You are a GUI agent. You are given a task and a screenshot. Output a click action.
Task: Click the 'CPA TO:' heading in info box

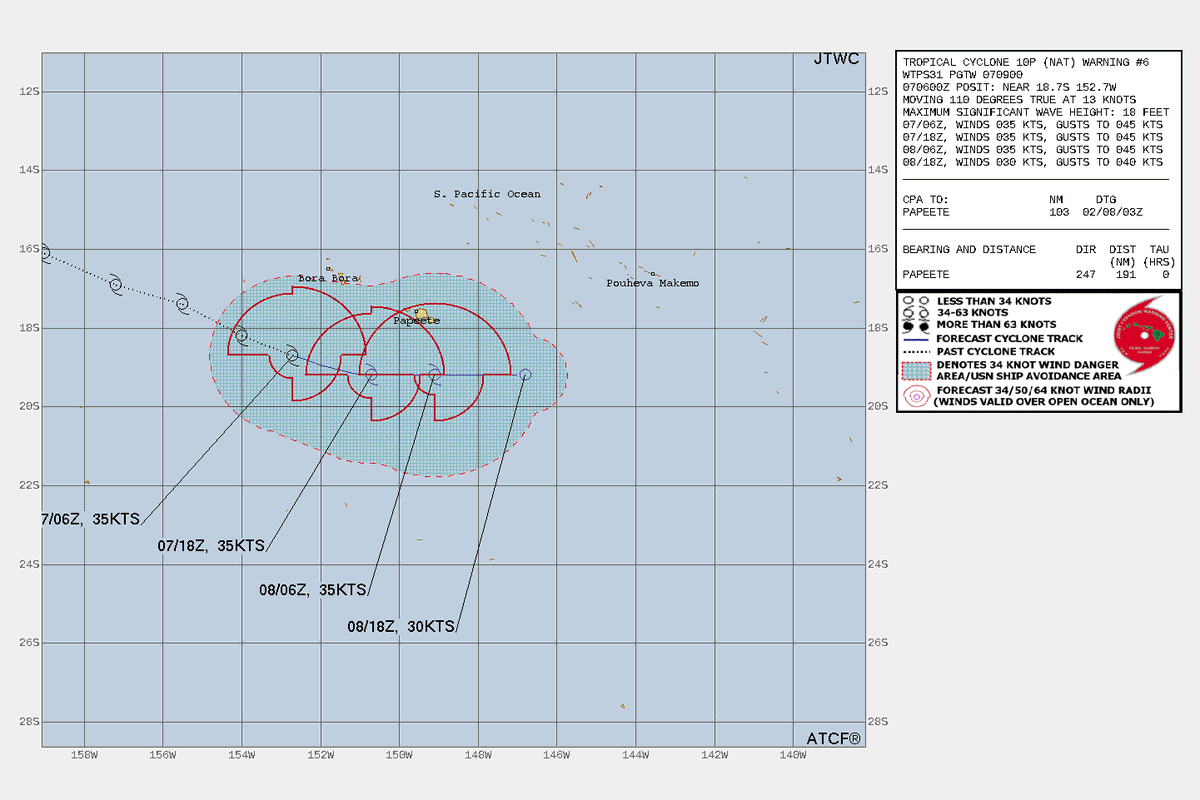coord(925,199)
